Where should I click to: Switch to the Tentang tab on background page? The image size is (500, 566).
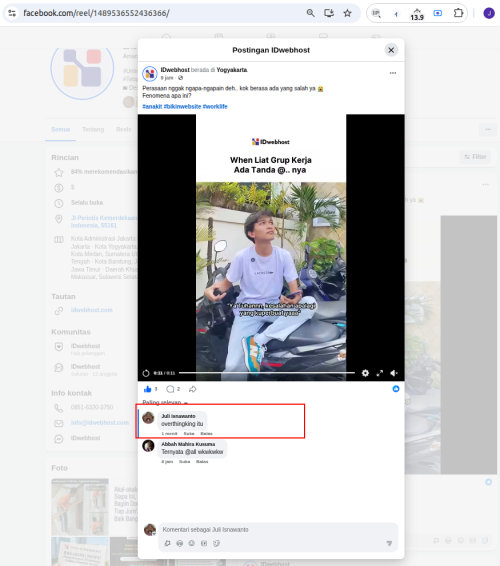pyautogui.click(x=93, y=130)
